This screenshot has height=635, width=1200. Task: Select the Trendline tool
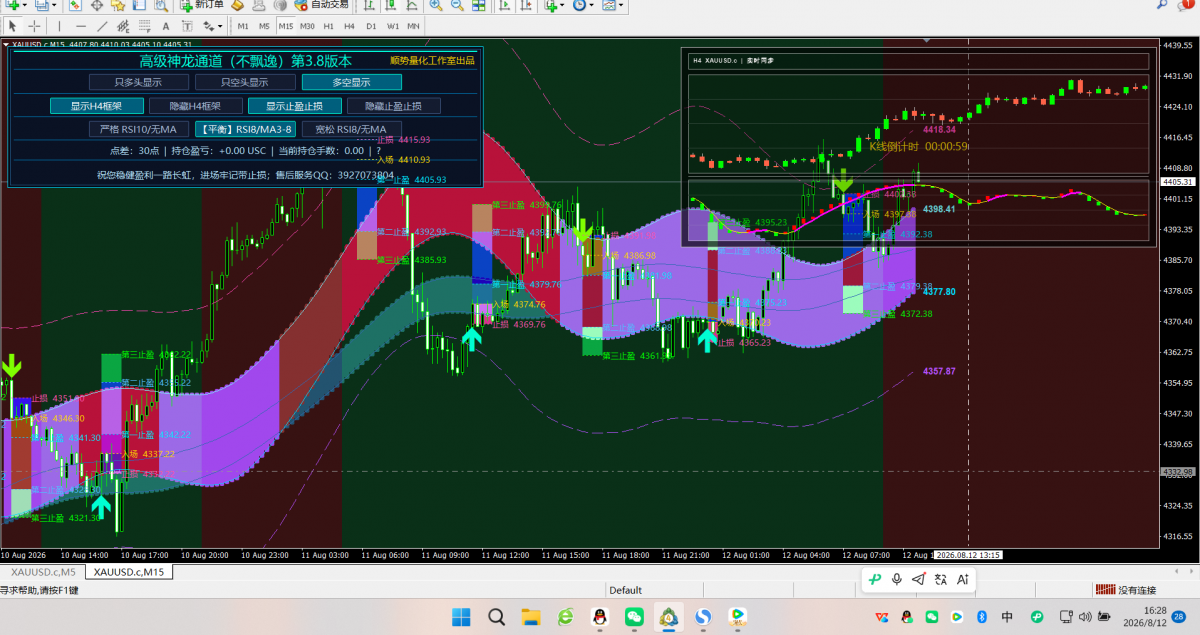[x=102, y=26]
